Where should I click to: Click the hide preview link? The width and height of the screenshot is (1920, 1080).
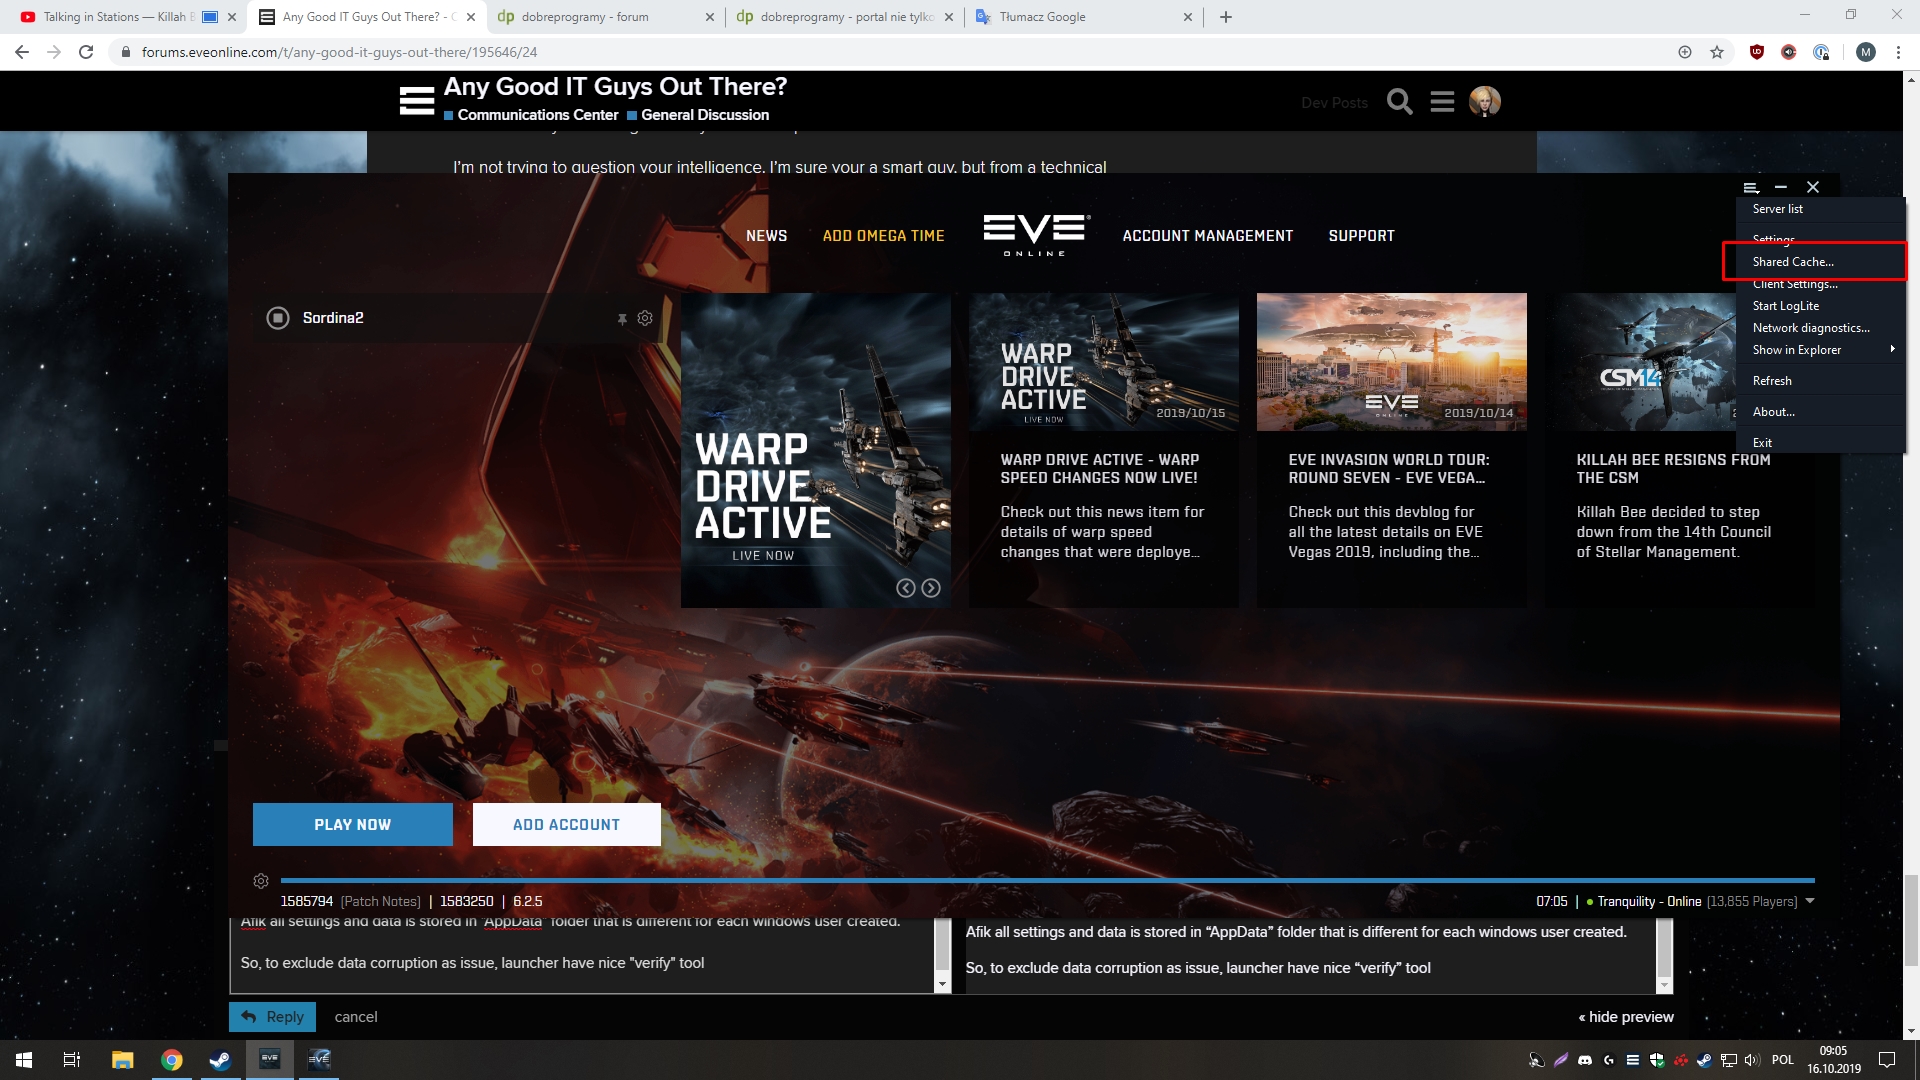pyautogui.click(x=1626, y=1016)
